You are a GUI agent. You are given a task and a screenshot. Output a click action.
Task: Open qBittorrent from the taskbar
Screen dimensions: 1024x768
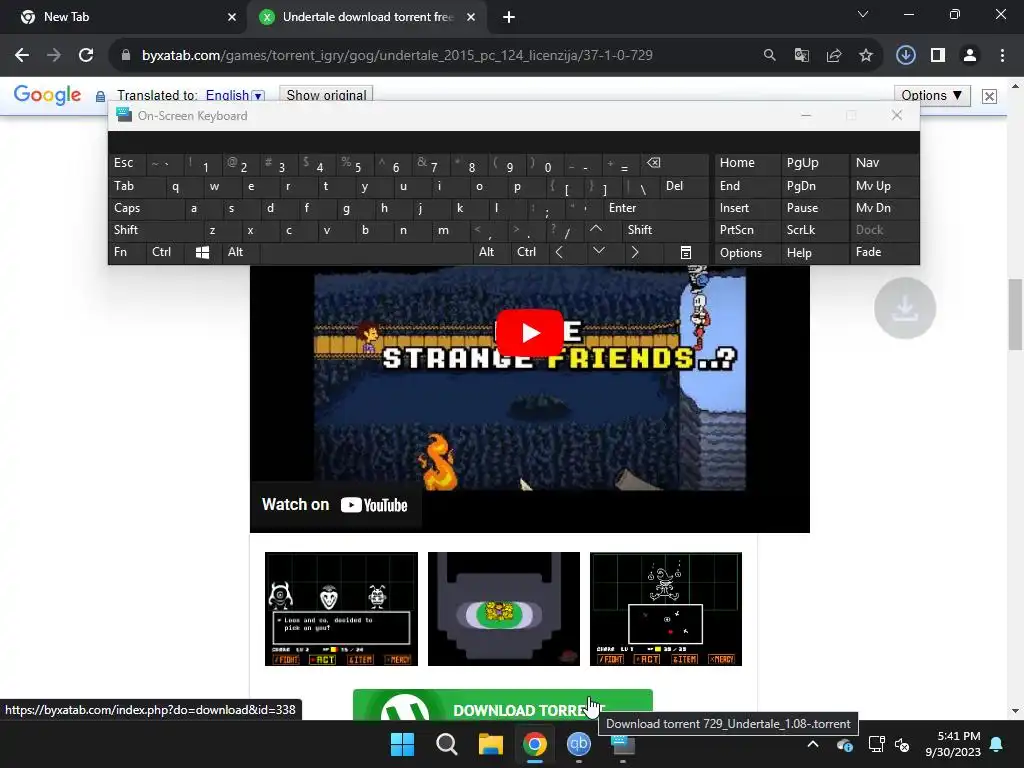(x=579, y=744)
